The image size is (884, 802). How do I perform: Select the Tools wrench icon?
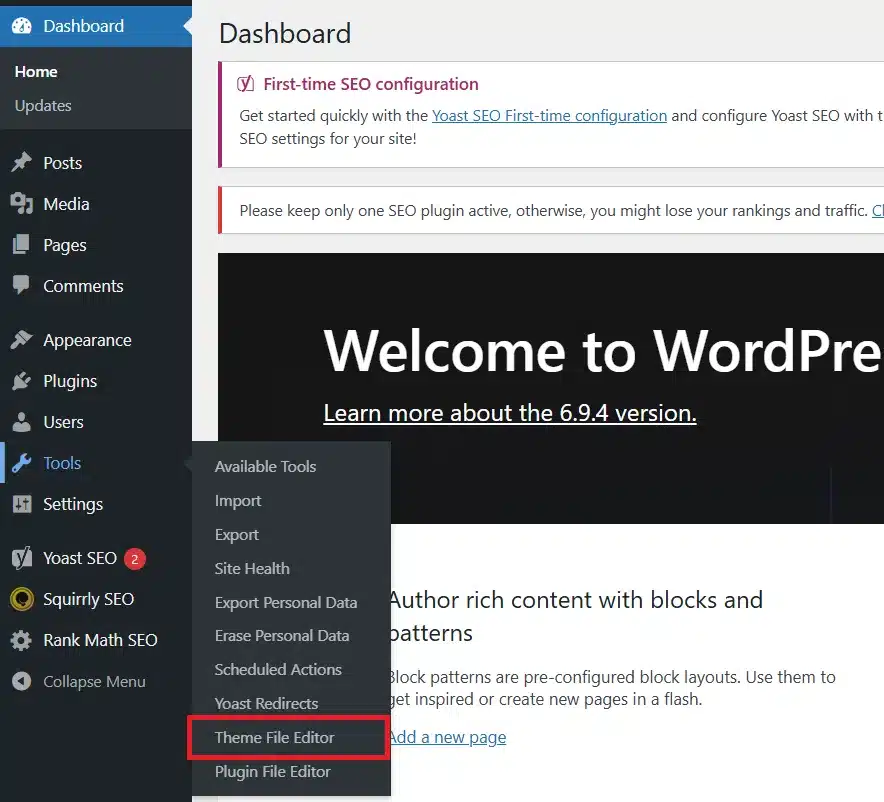22,463
